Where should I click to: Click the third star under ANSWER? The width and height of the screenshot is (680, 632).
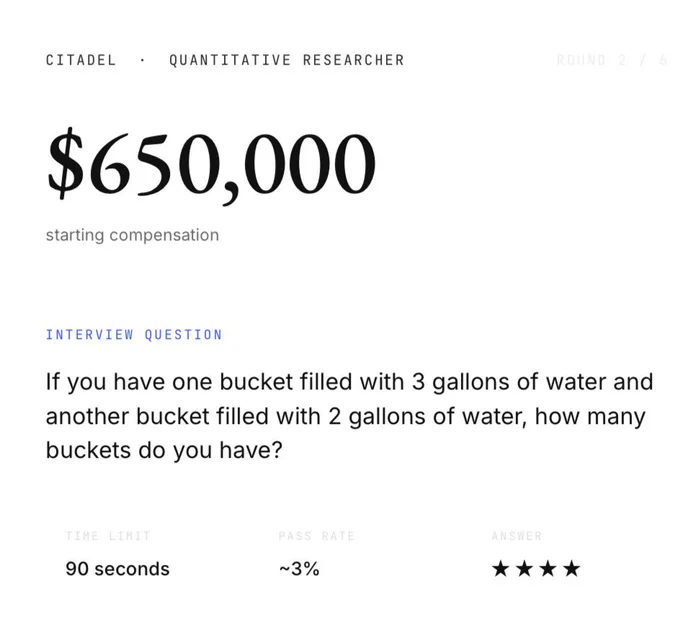[548, 568]
